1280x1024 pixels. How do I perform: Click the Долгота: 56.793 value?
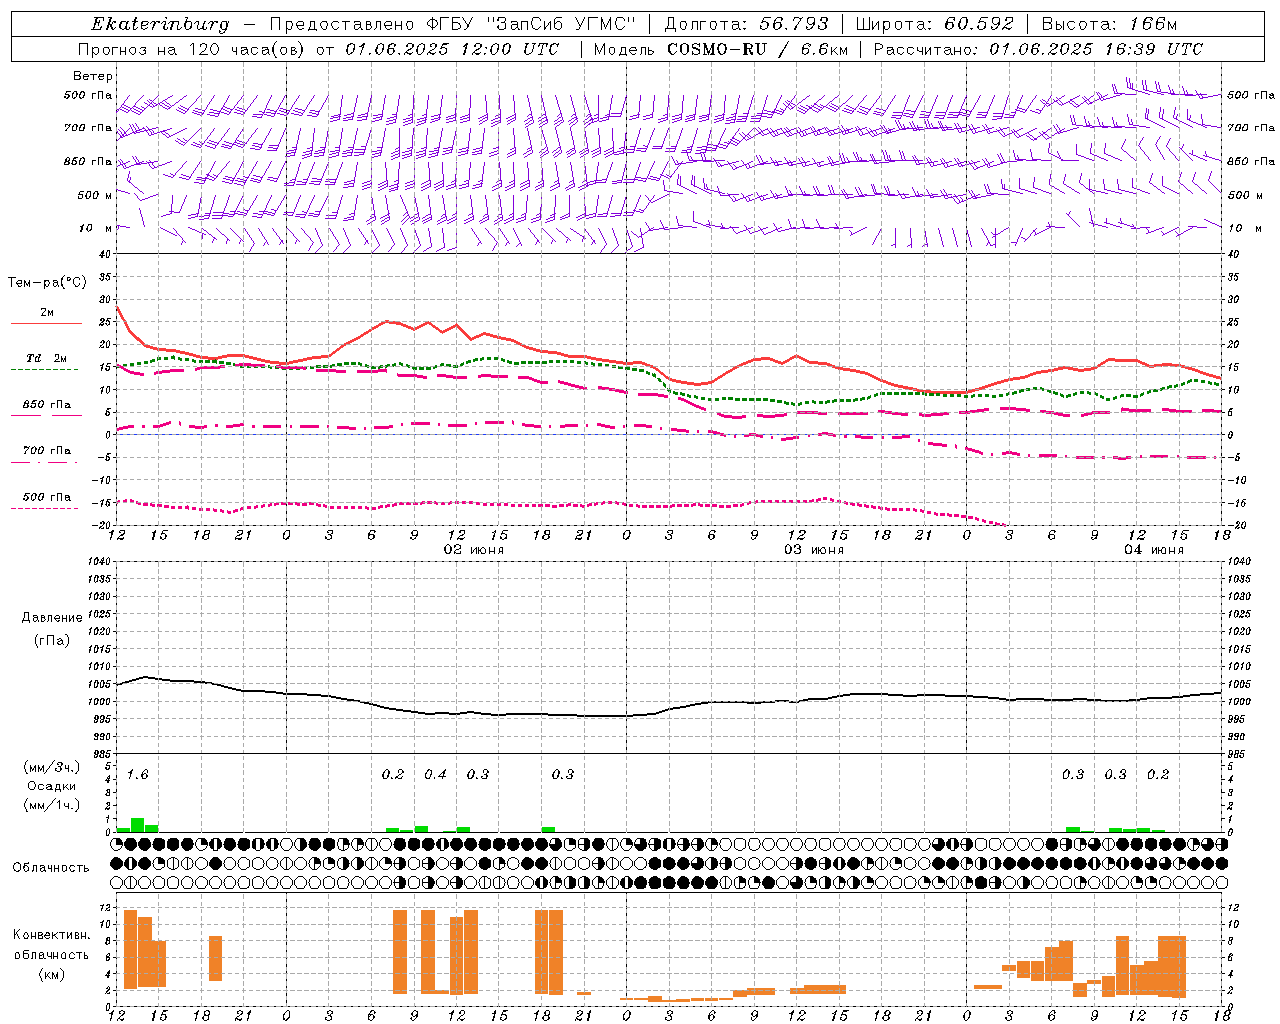746,24
